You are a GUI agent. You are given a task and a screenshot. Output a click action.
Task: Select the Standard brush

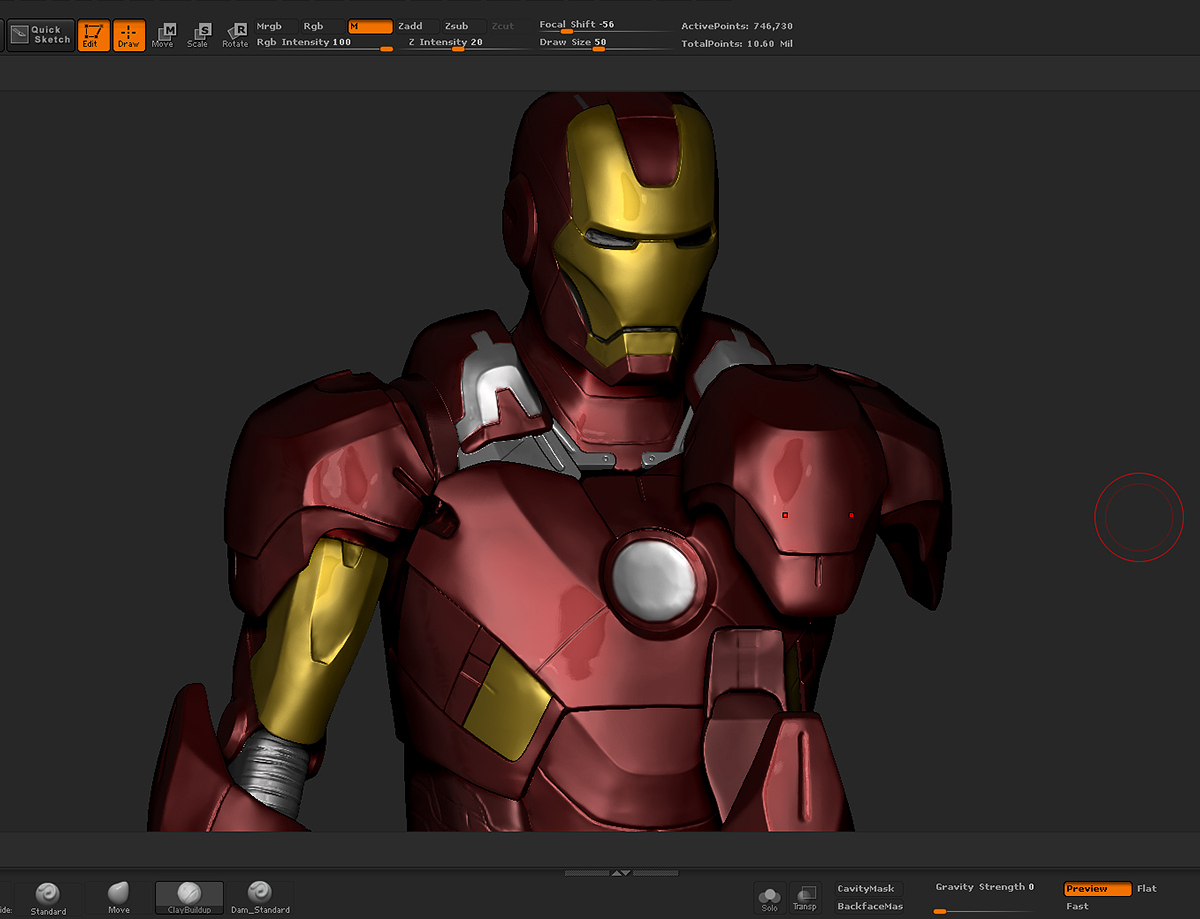click(48, 899)
